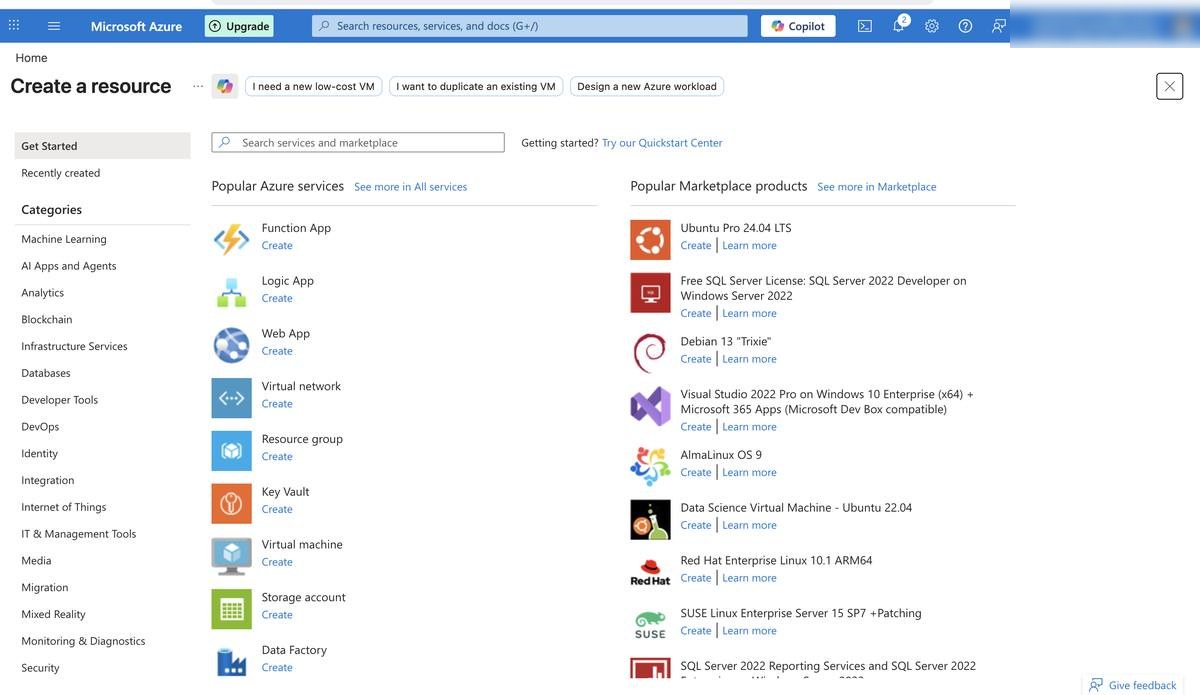Viewport: 1200px width, 695px height.
Task: Select the Machine Learning category
Action: click(64, 239)
